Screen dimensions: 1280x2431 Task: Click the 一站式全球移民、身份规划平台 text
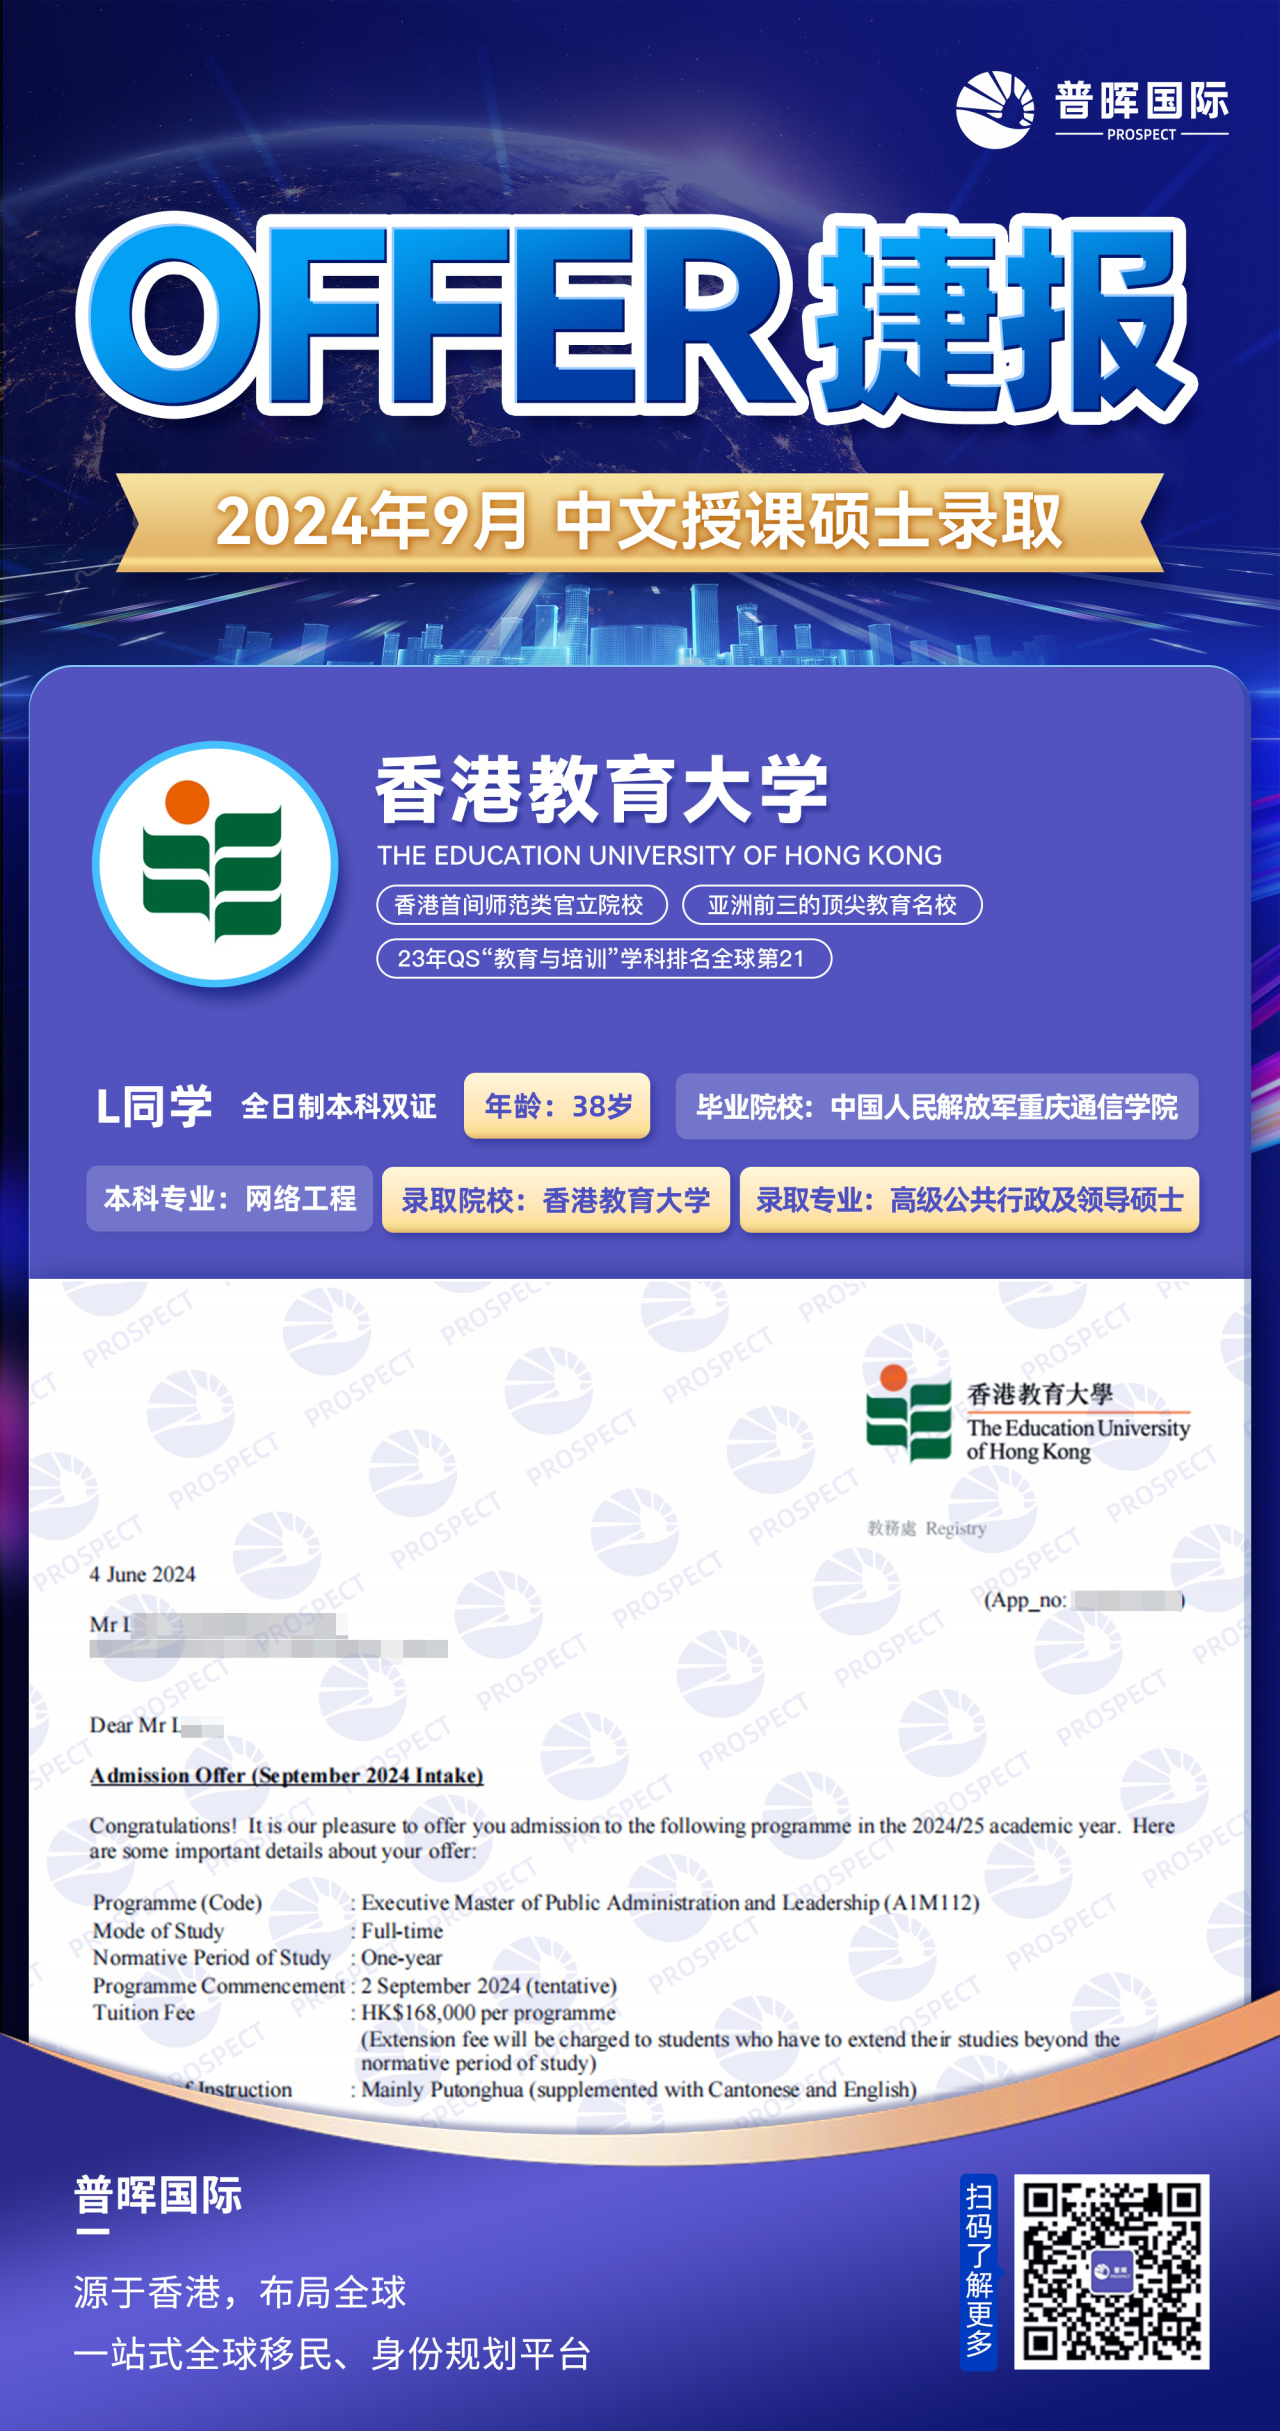click(332, 2353)
